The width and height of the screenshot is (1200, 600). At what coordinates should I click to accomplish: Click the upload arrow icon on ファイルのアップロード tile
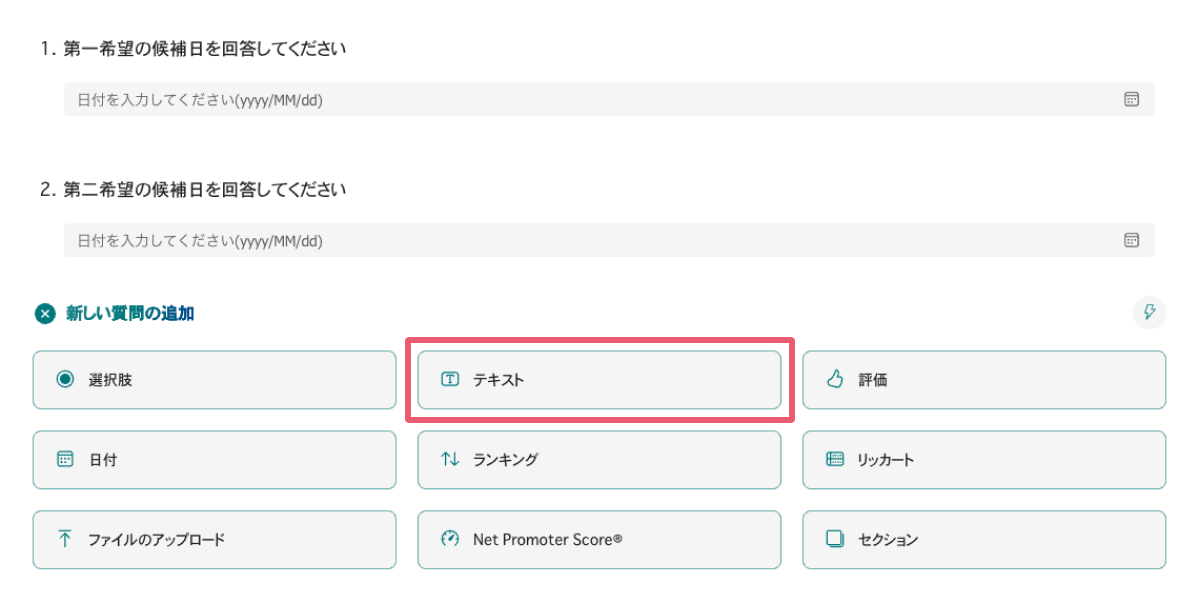[66, 539]
